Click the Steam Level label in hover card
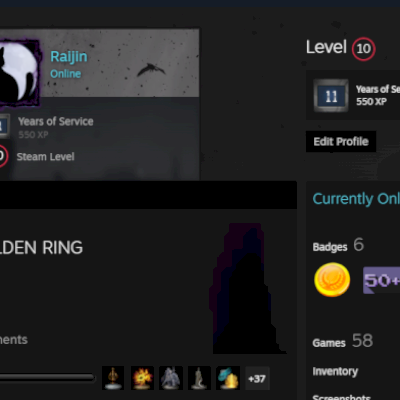Screen dimensions: 400x400 point(45,157)
